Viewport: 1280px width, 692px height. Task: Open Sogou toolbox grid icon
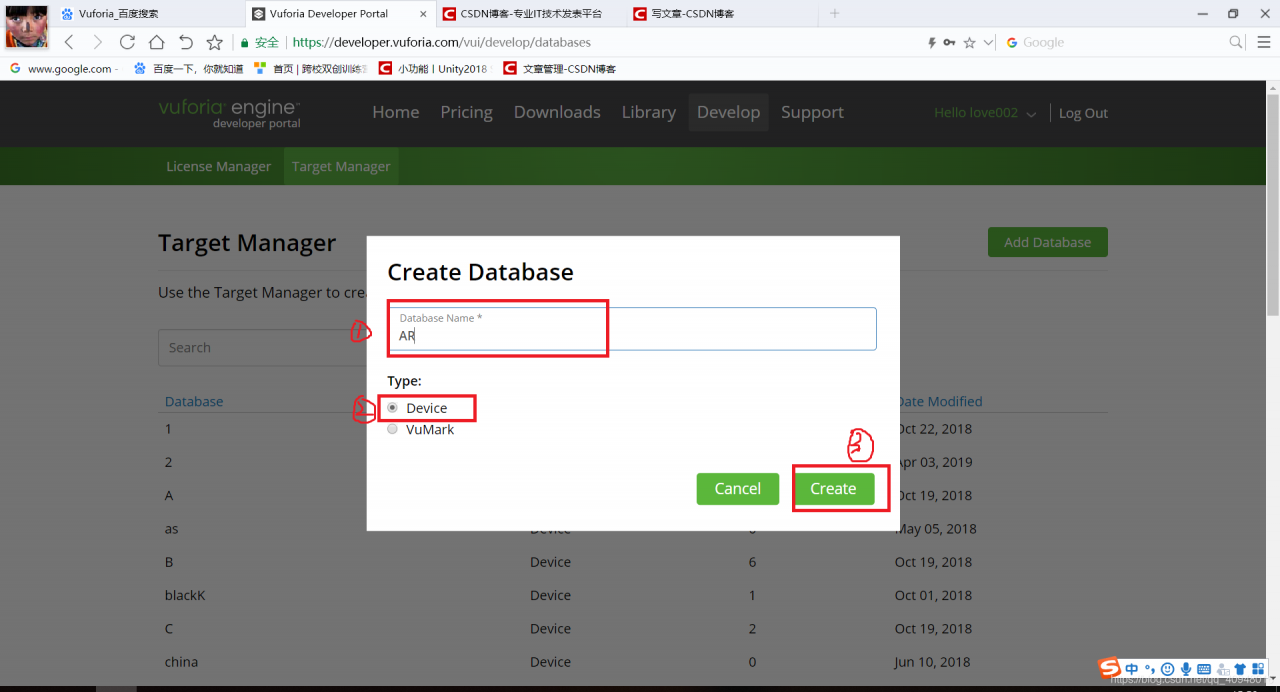[x=1257, y=669]
